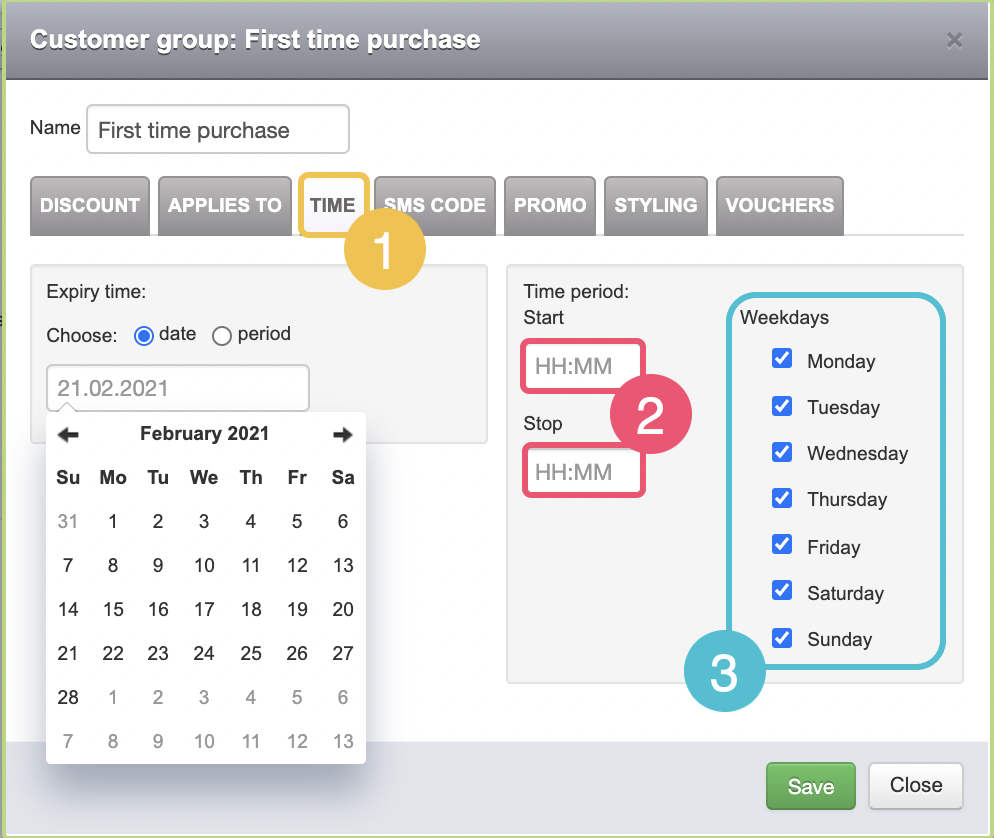The width and height of the screenshot is (994, 838).
Task: Go to previous month in calendar
Action: tap(68, 435)
